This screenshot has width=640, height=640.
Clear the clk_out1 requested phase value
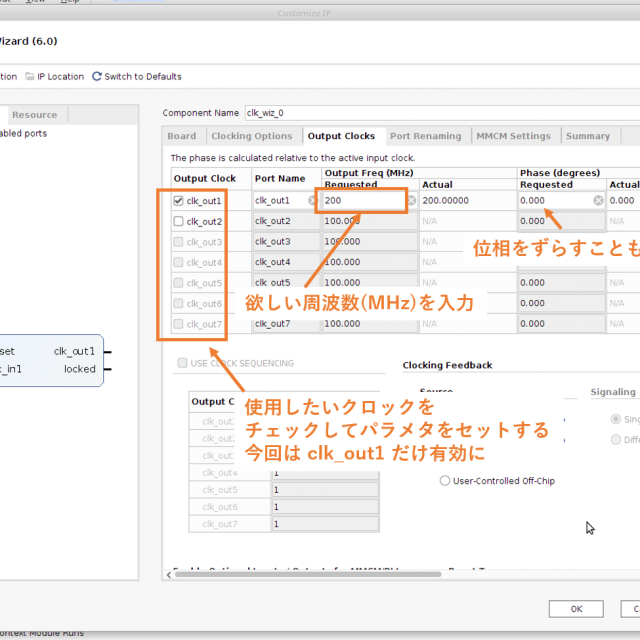[x=598, y=201]
